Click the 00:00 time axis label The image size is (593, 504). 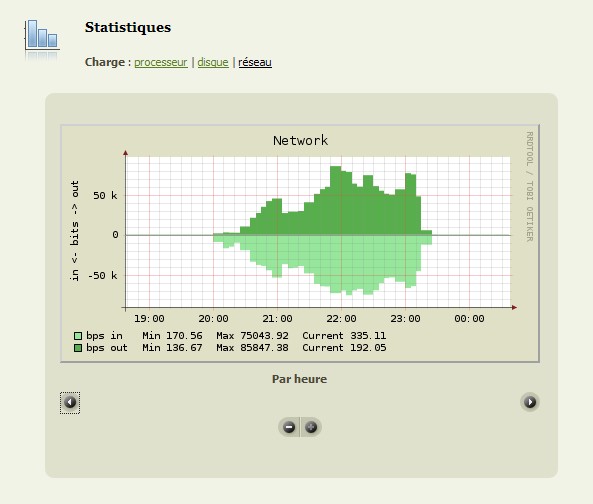[469, 319]
